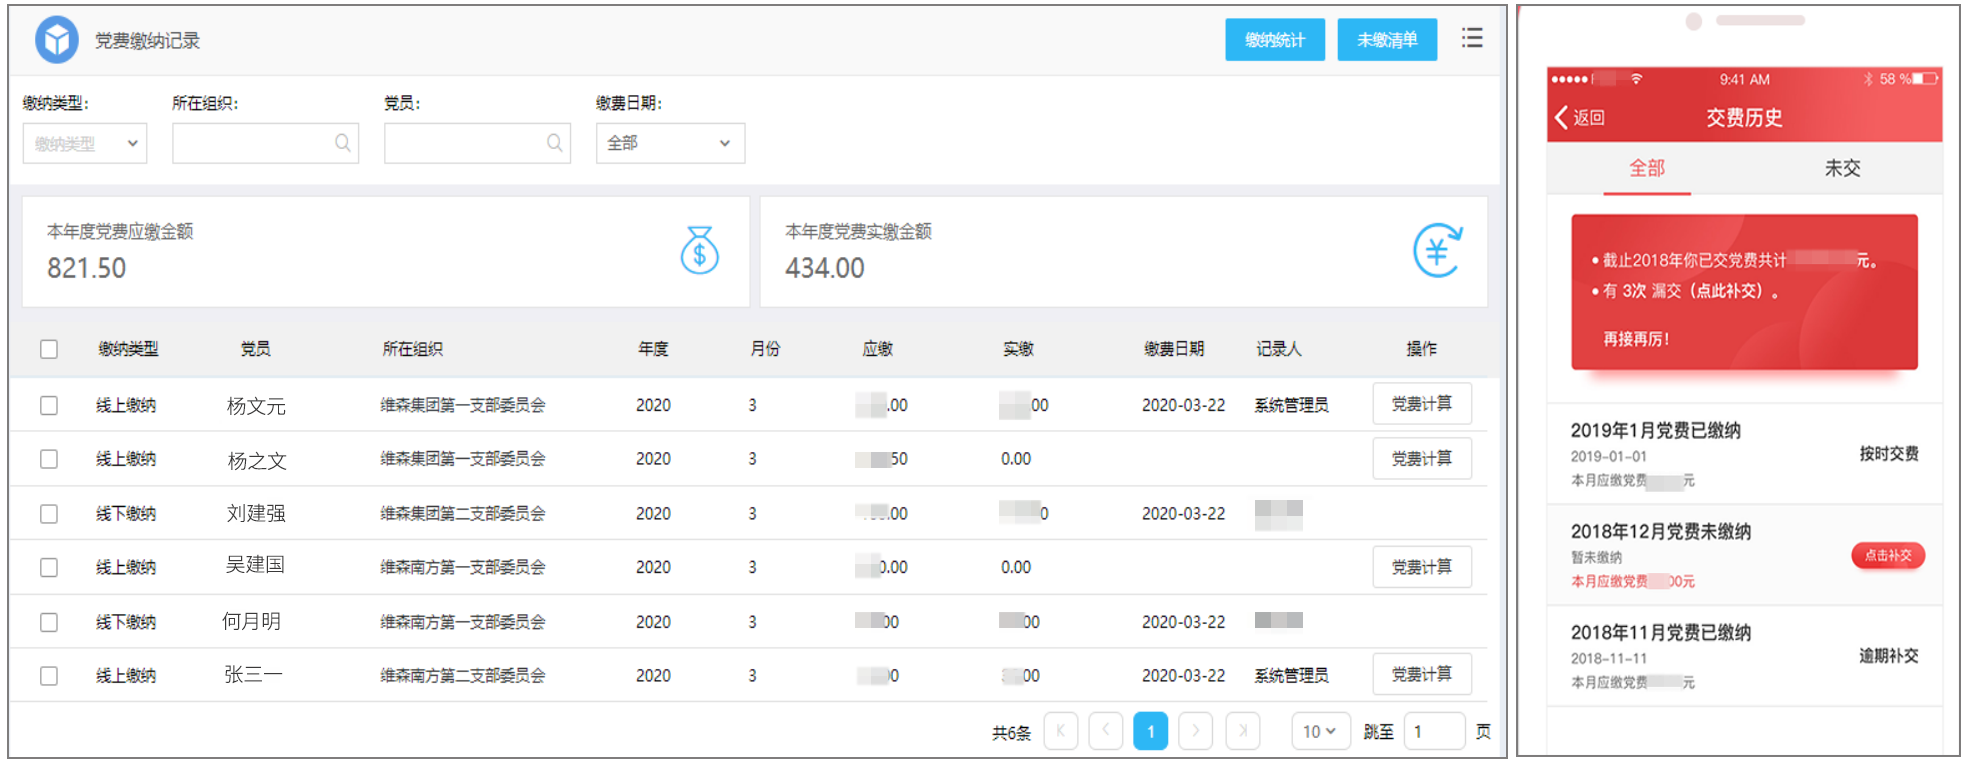The image size is (1970, 765).
Task: Open the list menu icon at top right
Action: [x=1471, y=38]
